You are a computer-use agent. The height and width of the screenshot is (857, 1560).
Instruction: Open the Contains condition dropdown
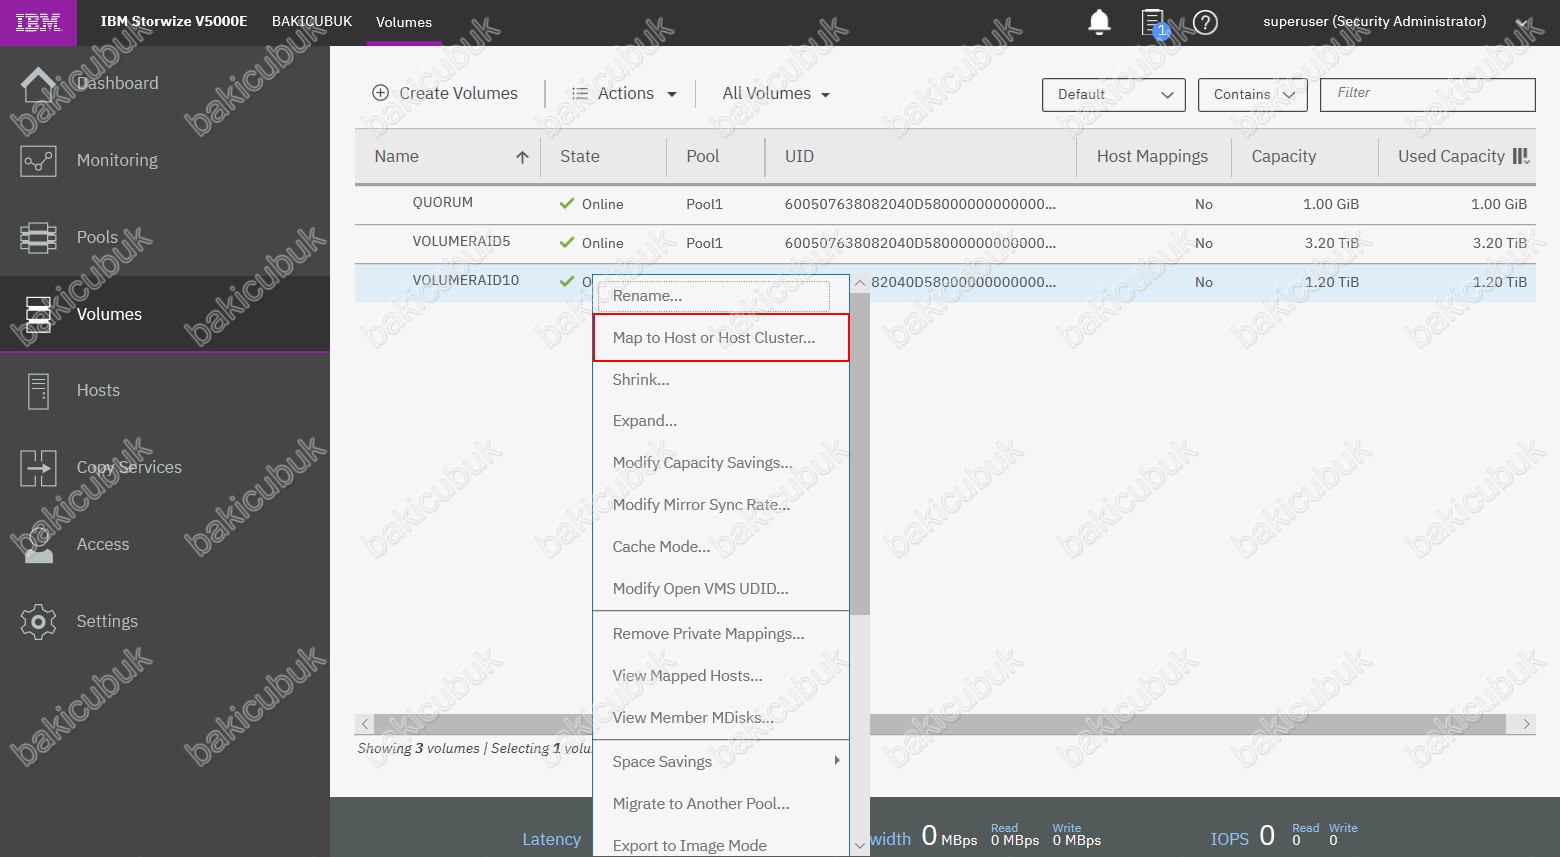1253,94
